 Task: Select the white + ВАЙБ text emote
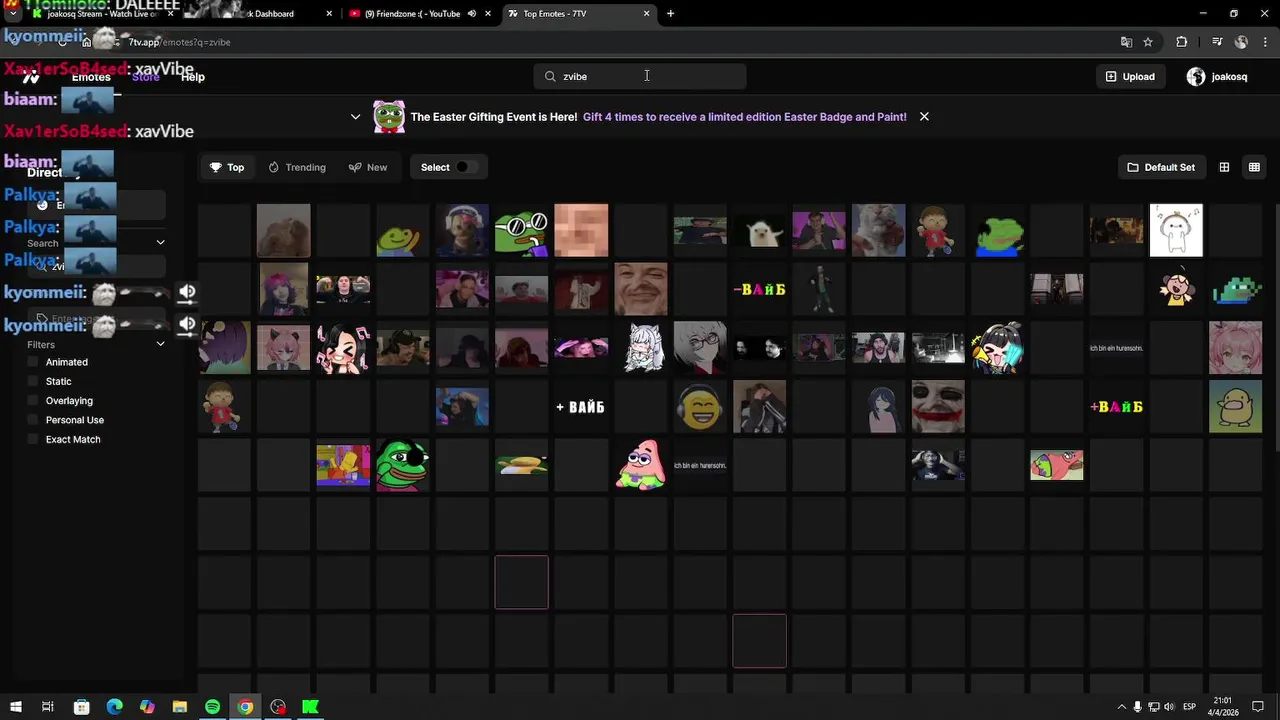tap(581, 407)
